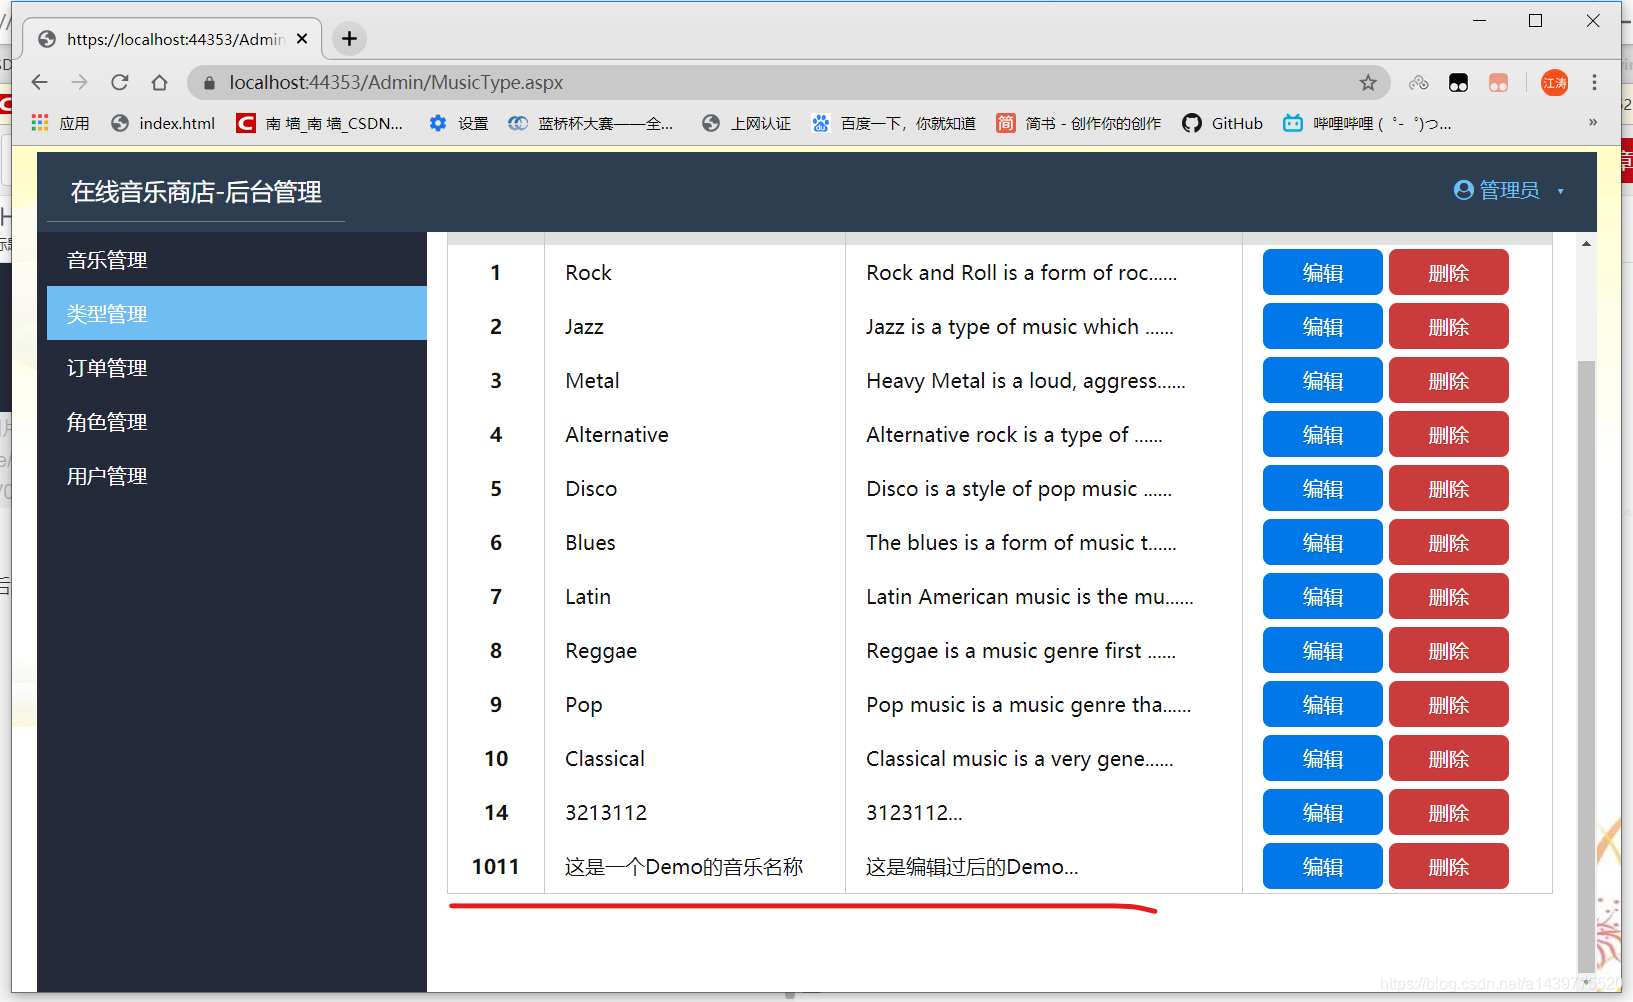The height and width of the screenshot is (1002, 1633).
Task: Click 编辑 for the Rock row
Action: tap(1323, 273)
